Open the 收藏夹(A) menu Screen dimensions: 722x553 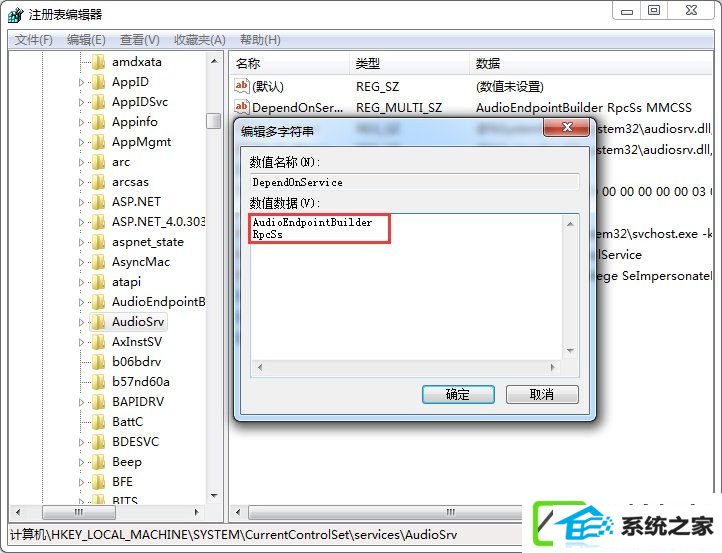[x=200, y=40]
